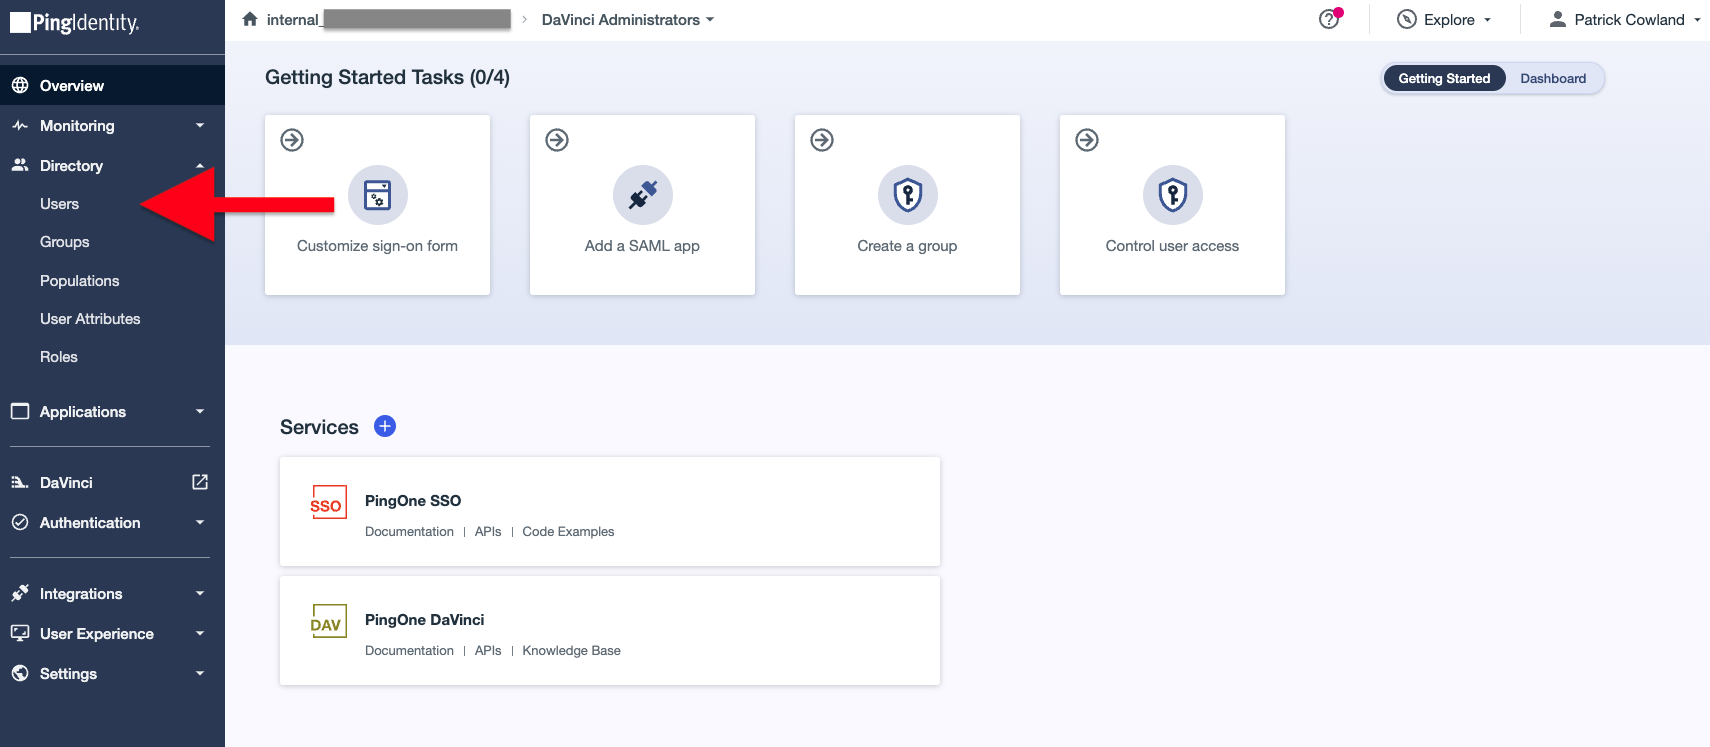1710x747 pixels.
Task: Click the Overview globe icon
Action: [x=20, y=85]
